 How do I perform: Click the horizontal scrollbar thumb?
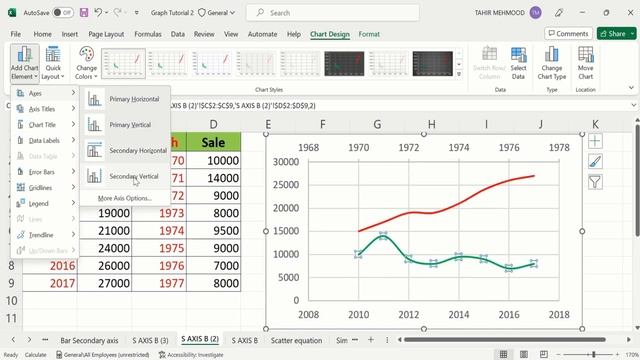point(504,340)
